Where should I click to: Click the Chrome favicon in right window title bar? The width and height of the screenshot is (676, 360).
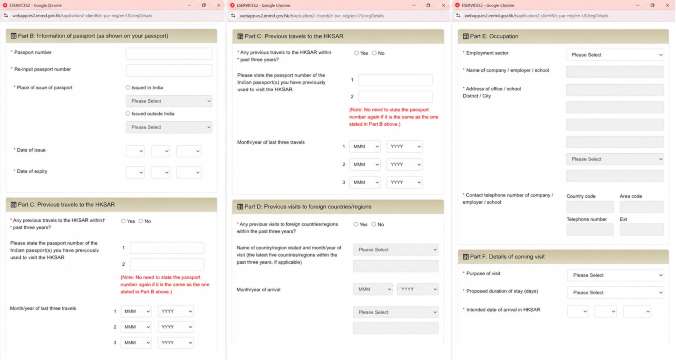click(x=457, y=5)
